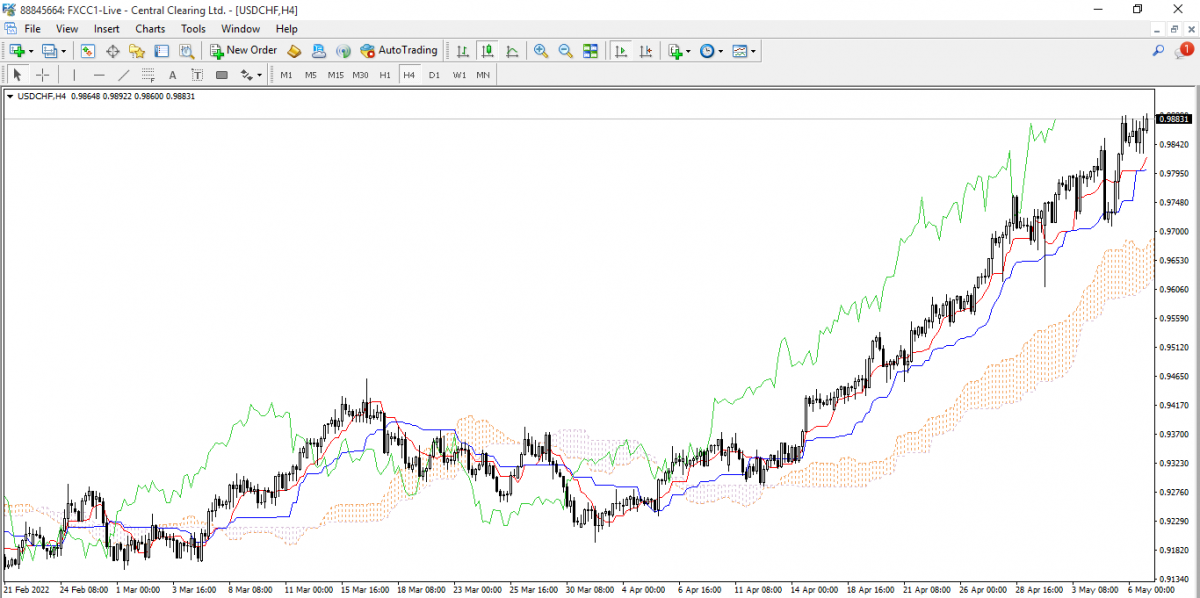Image resolution: width=1200 pixels, height=598 pixels.
Task: Open the indicators list dropdown
Action: (689, 51)
